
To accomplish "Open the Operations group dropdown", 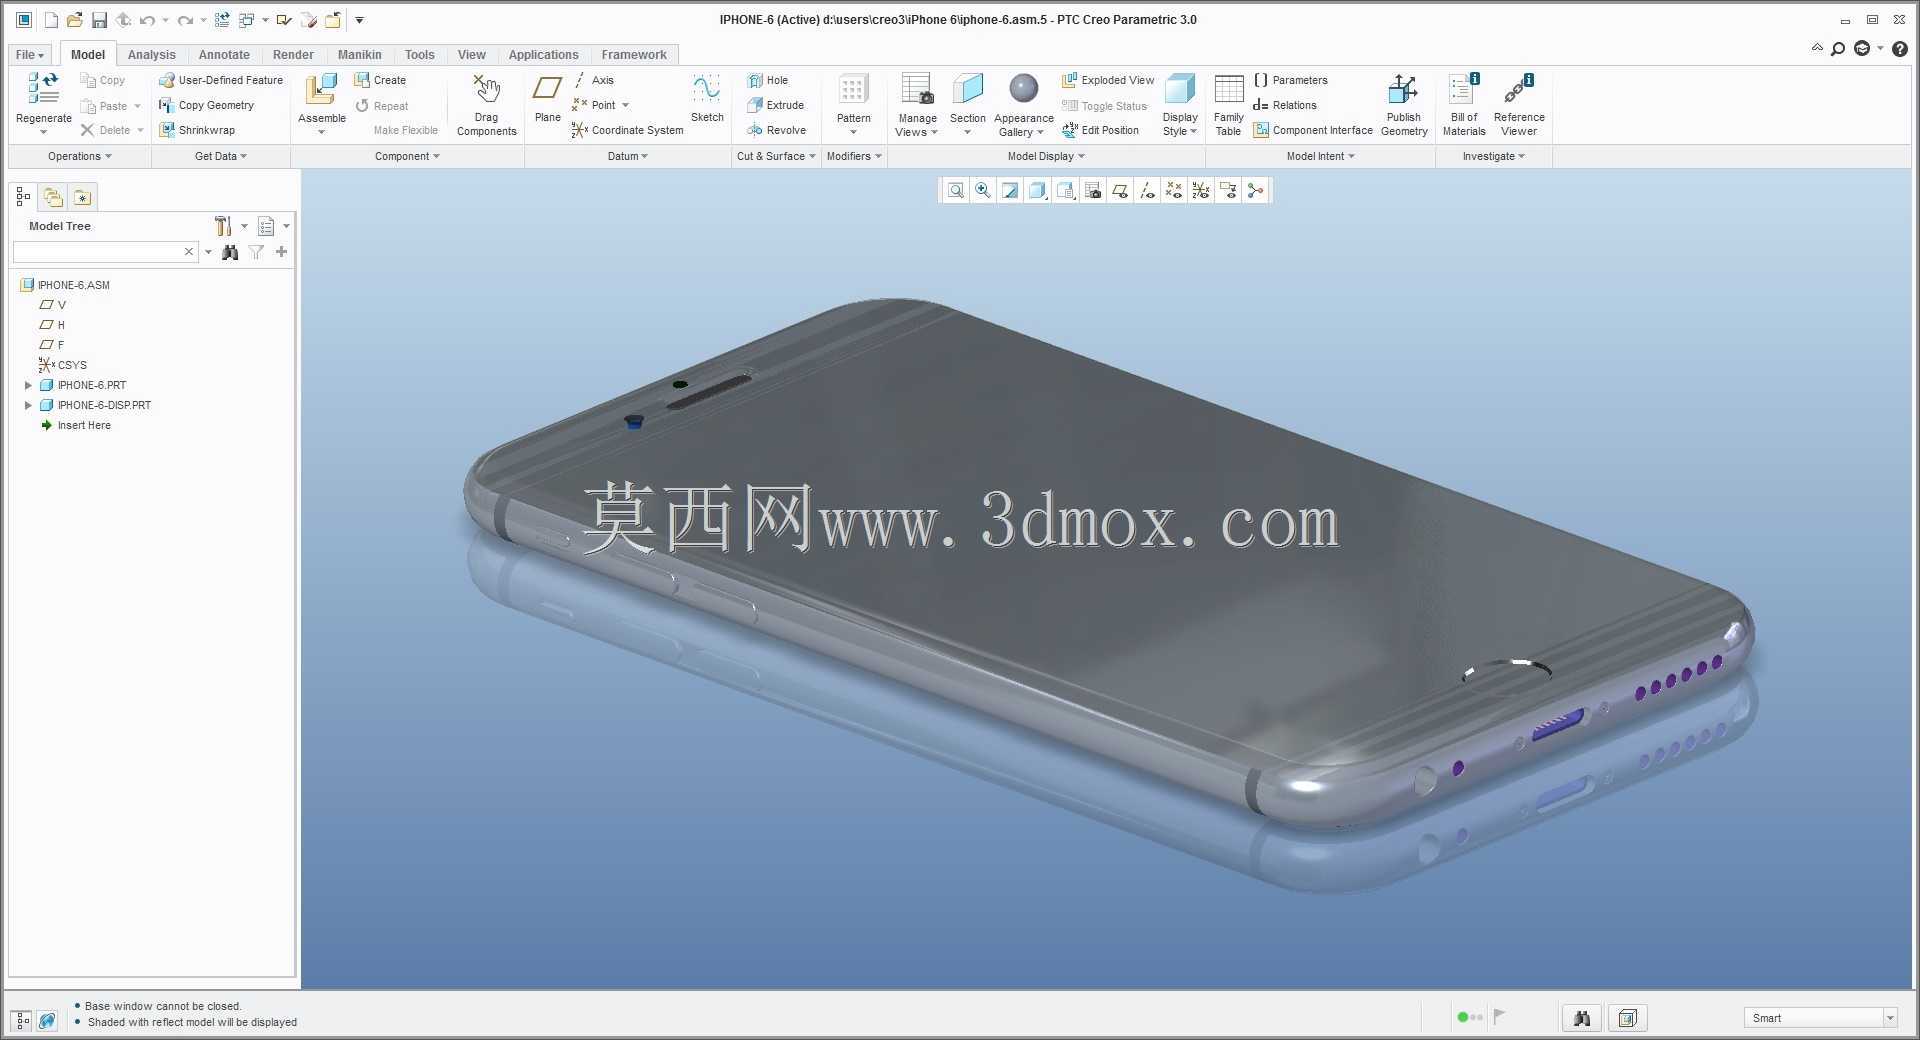I will click(x=80, y=156).
